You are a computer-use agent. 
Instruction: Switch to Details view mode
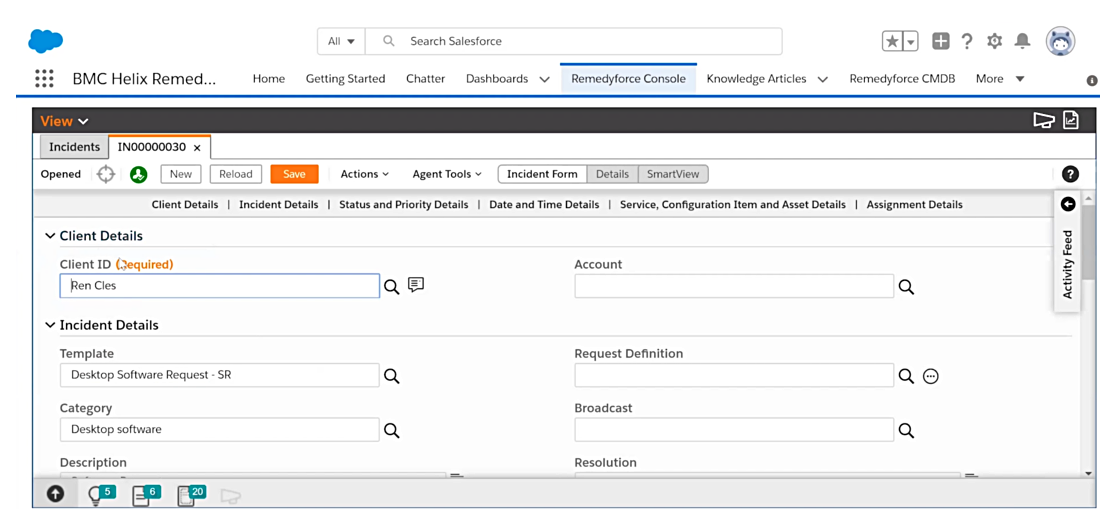pos(612,174)
